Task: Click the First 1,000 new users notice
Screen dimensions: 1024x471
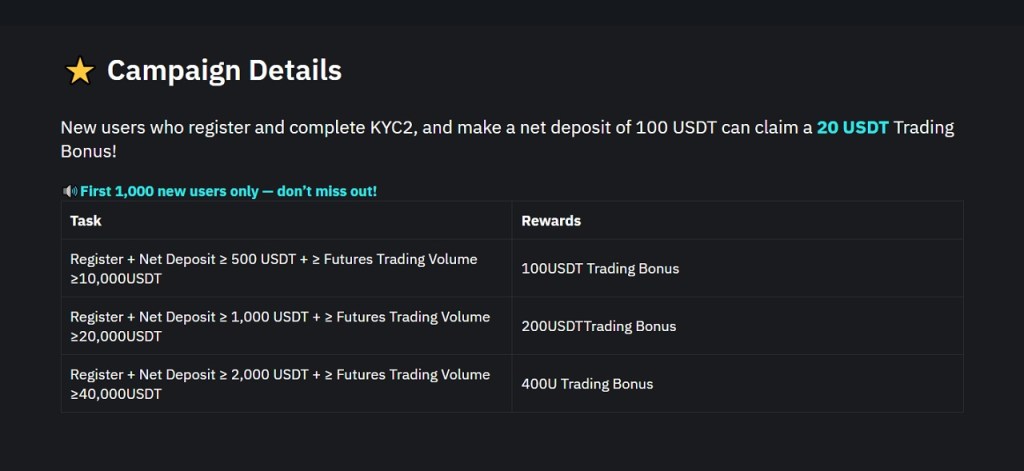Action: (228, 190)
